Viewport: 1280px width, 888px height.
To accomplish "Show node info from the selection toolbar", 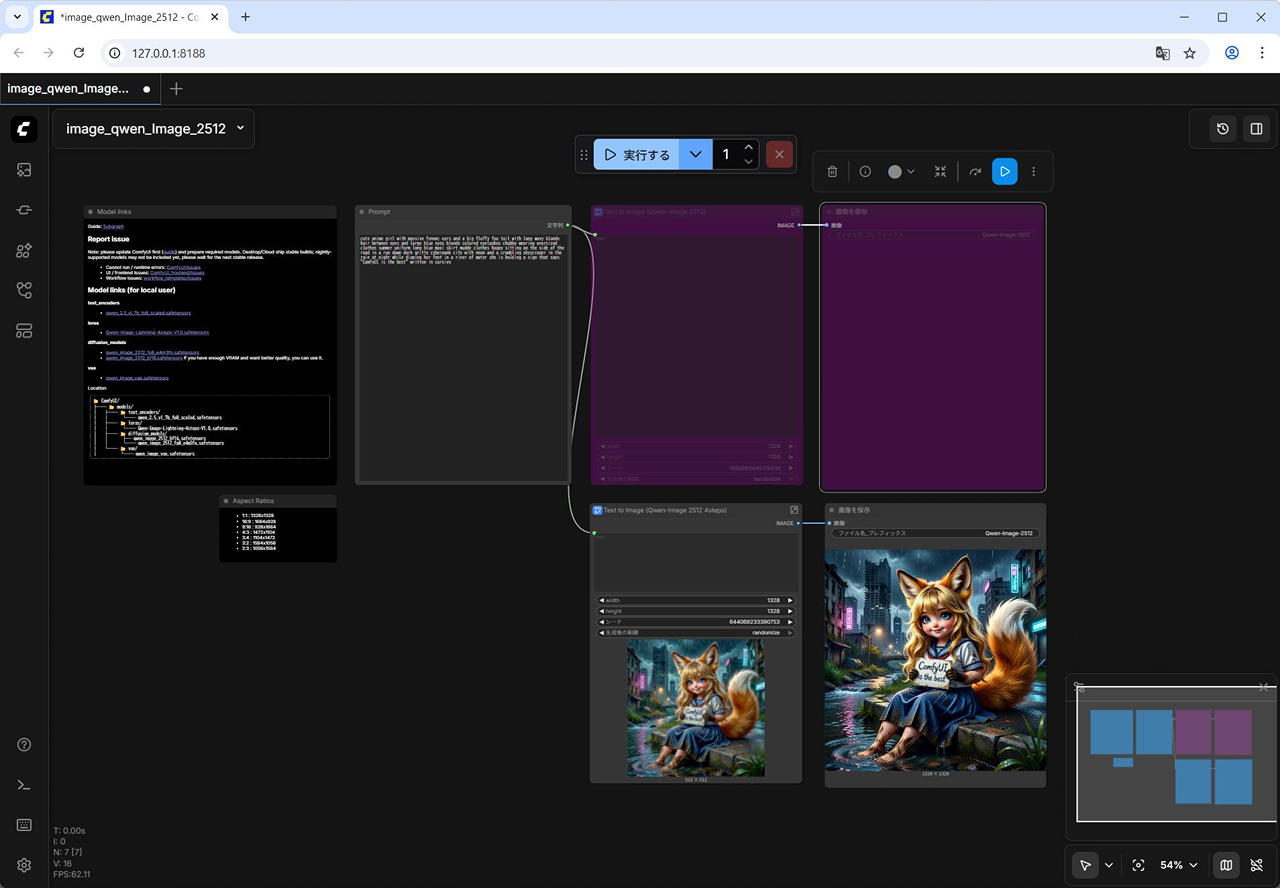I will pos(866,172).
